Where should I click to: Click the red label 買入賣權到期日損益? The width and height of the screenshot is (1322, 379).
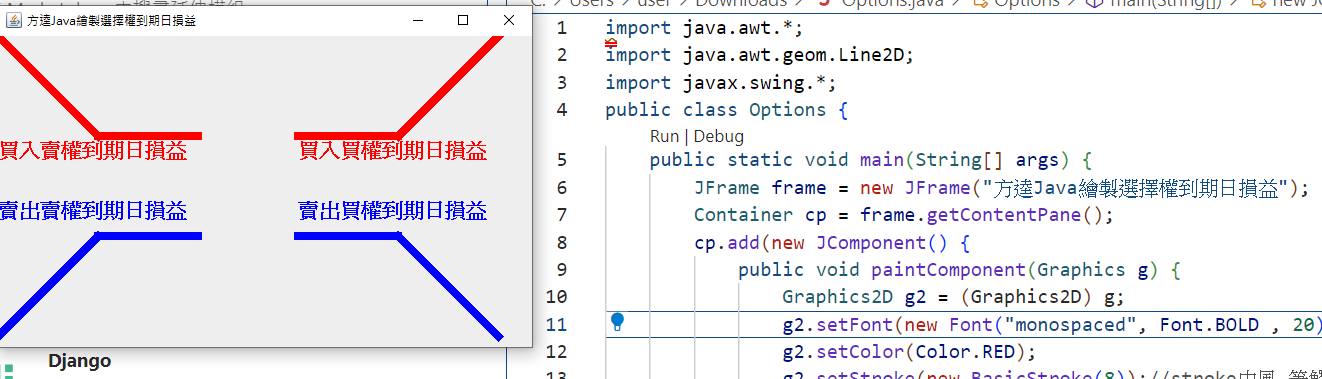pyautogui.click(x=93, y=151)
